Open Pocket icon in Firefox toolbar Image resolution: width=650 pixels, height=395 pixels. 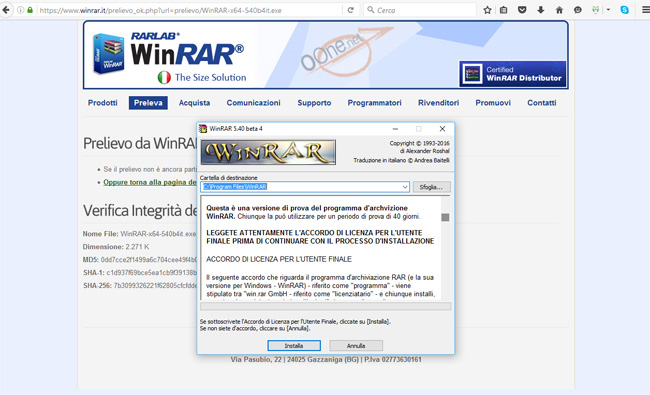point(522,10)
